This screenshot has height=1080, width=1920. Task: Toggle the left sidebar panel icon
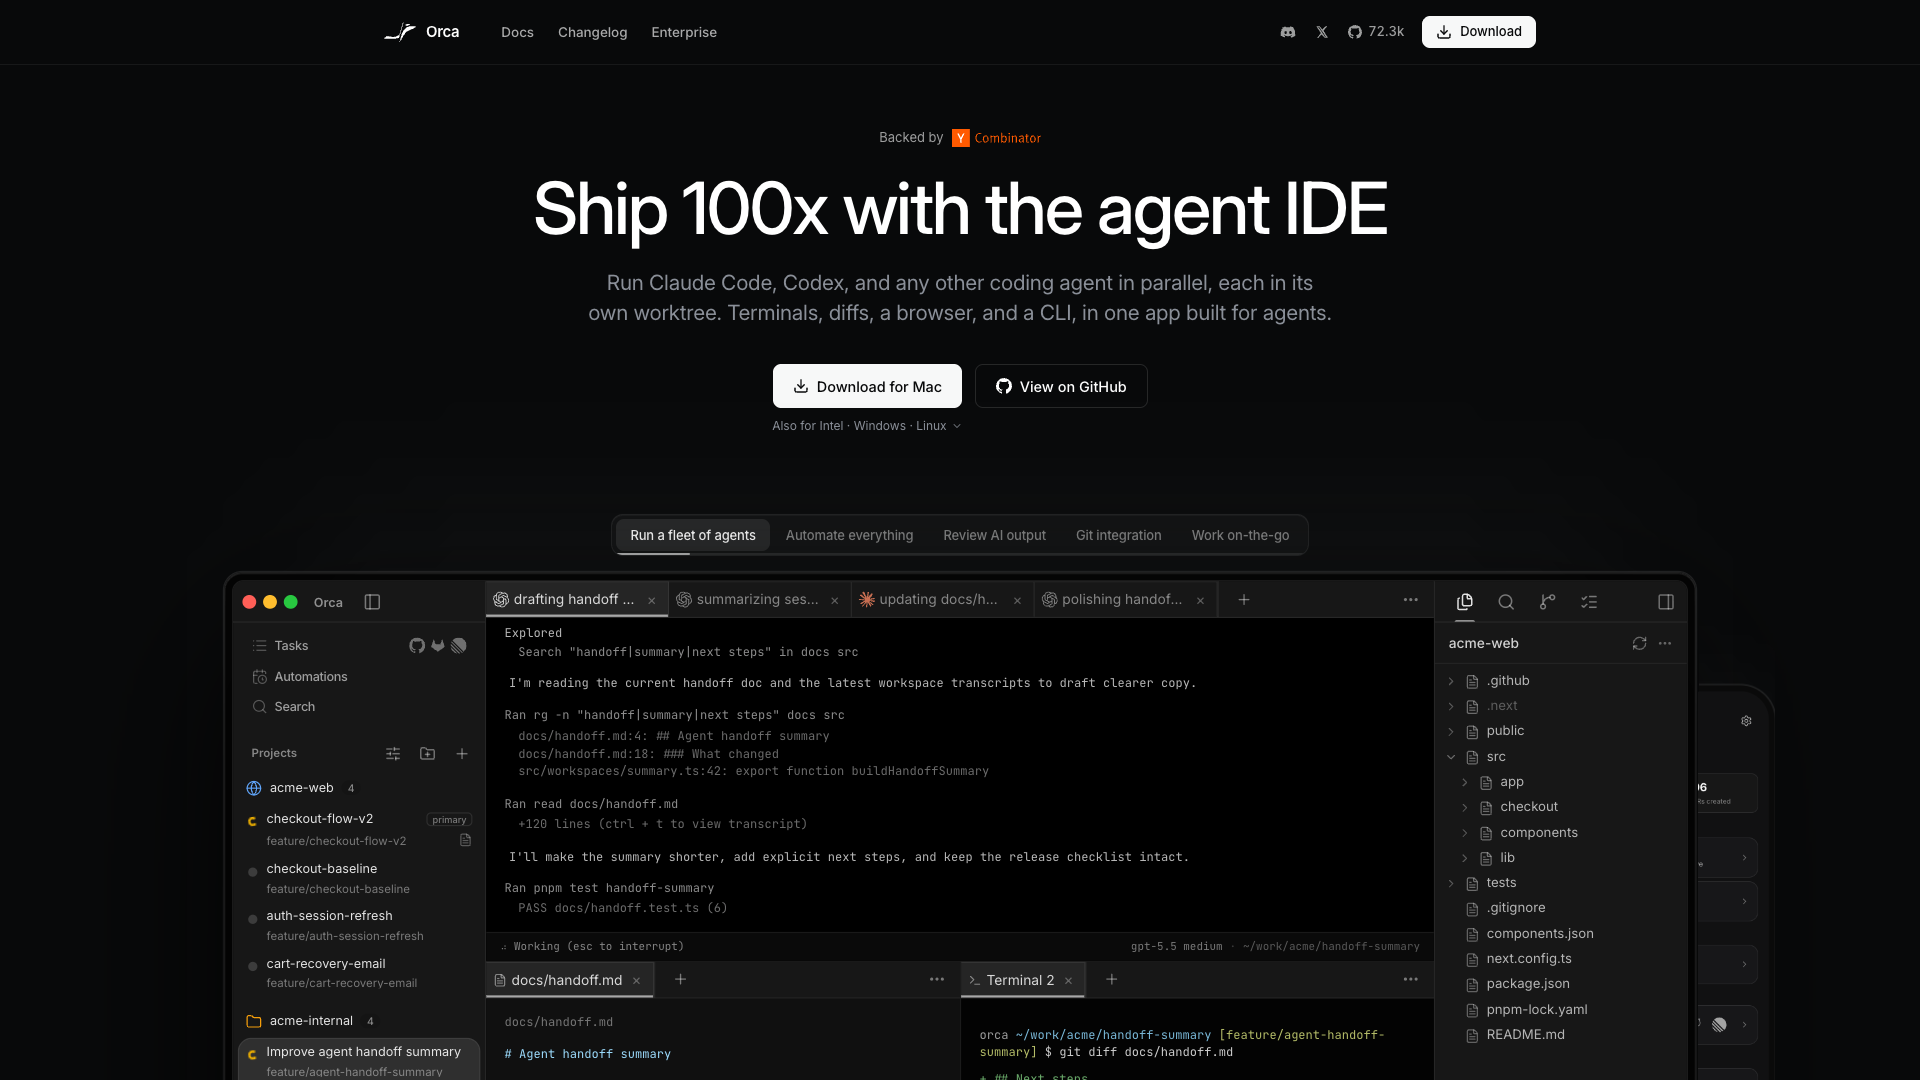(372, 602)
